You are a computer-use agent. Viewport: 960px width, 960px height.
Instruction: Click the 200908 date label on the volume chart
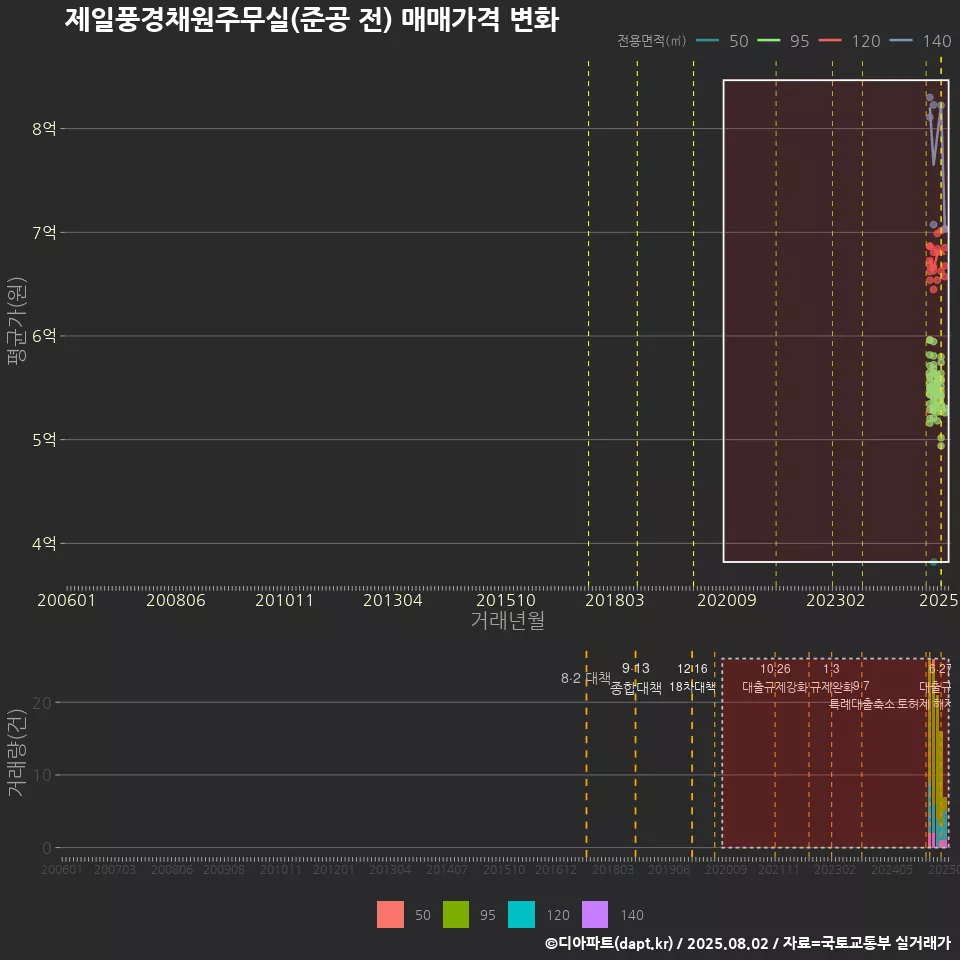[223, 869]
